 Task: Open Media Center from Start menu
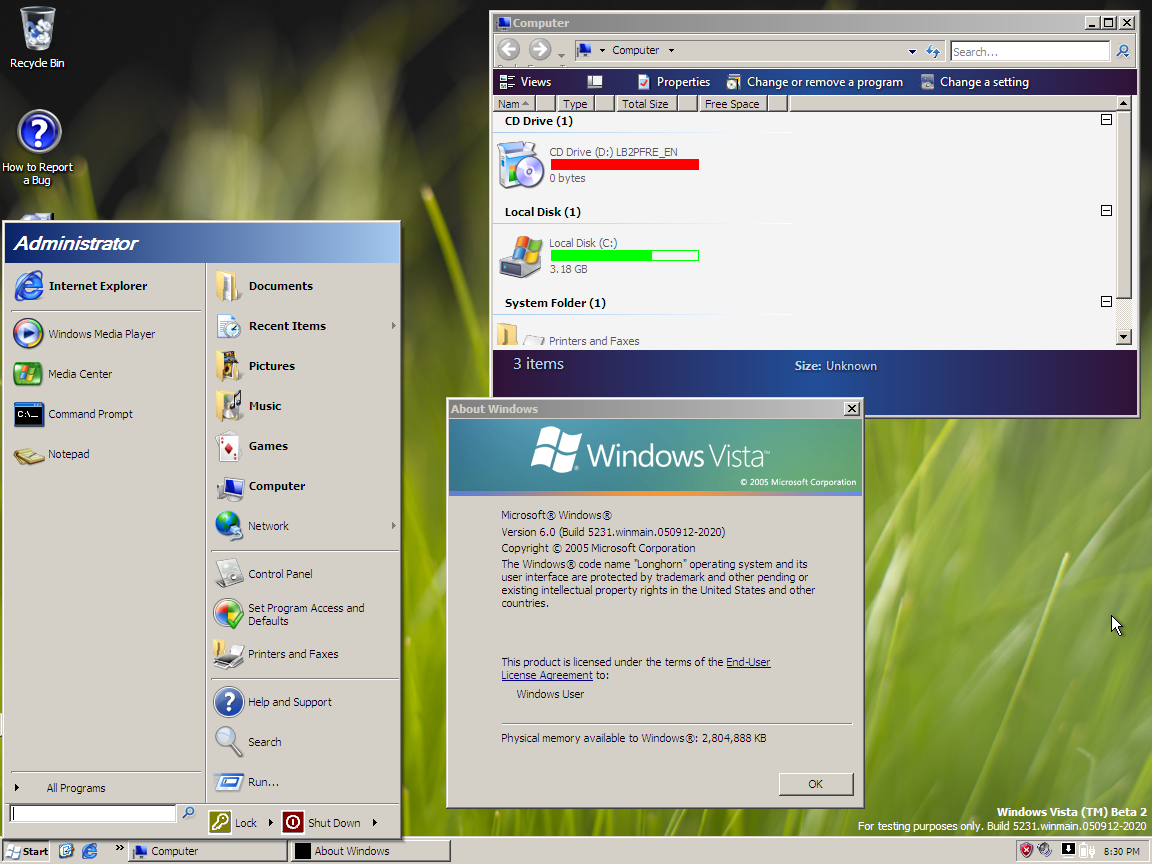[x=106, y=374]
